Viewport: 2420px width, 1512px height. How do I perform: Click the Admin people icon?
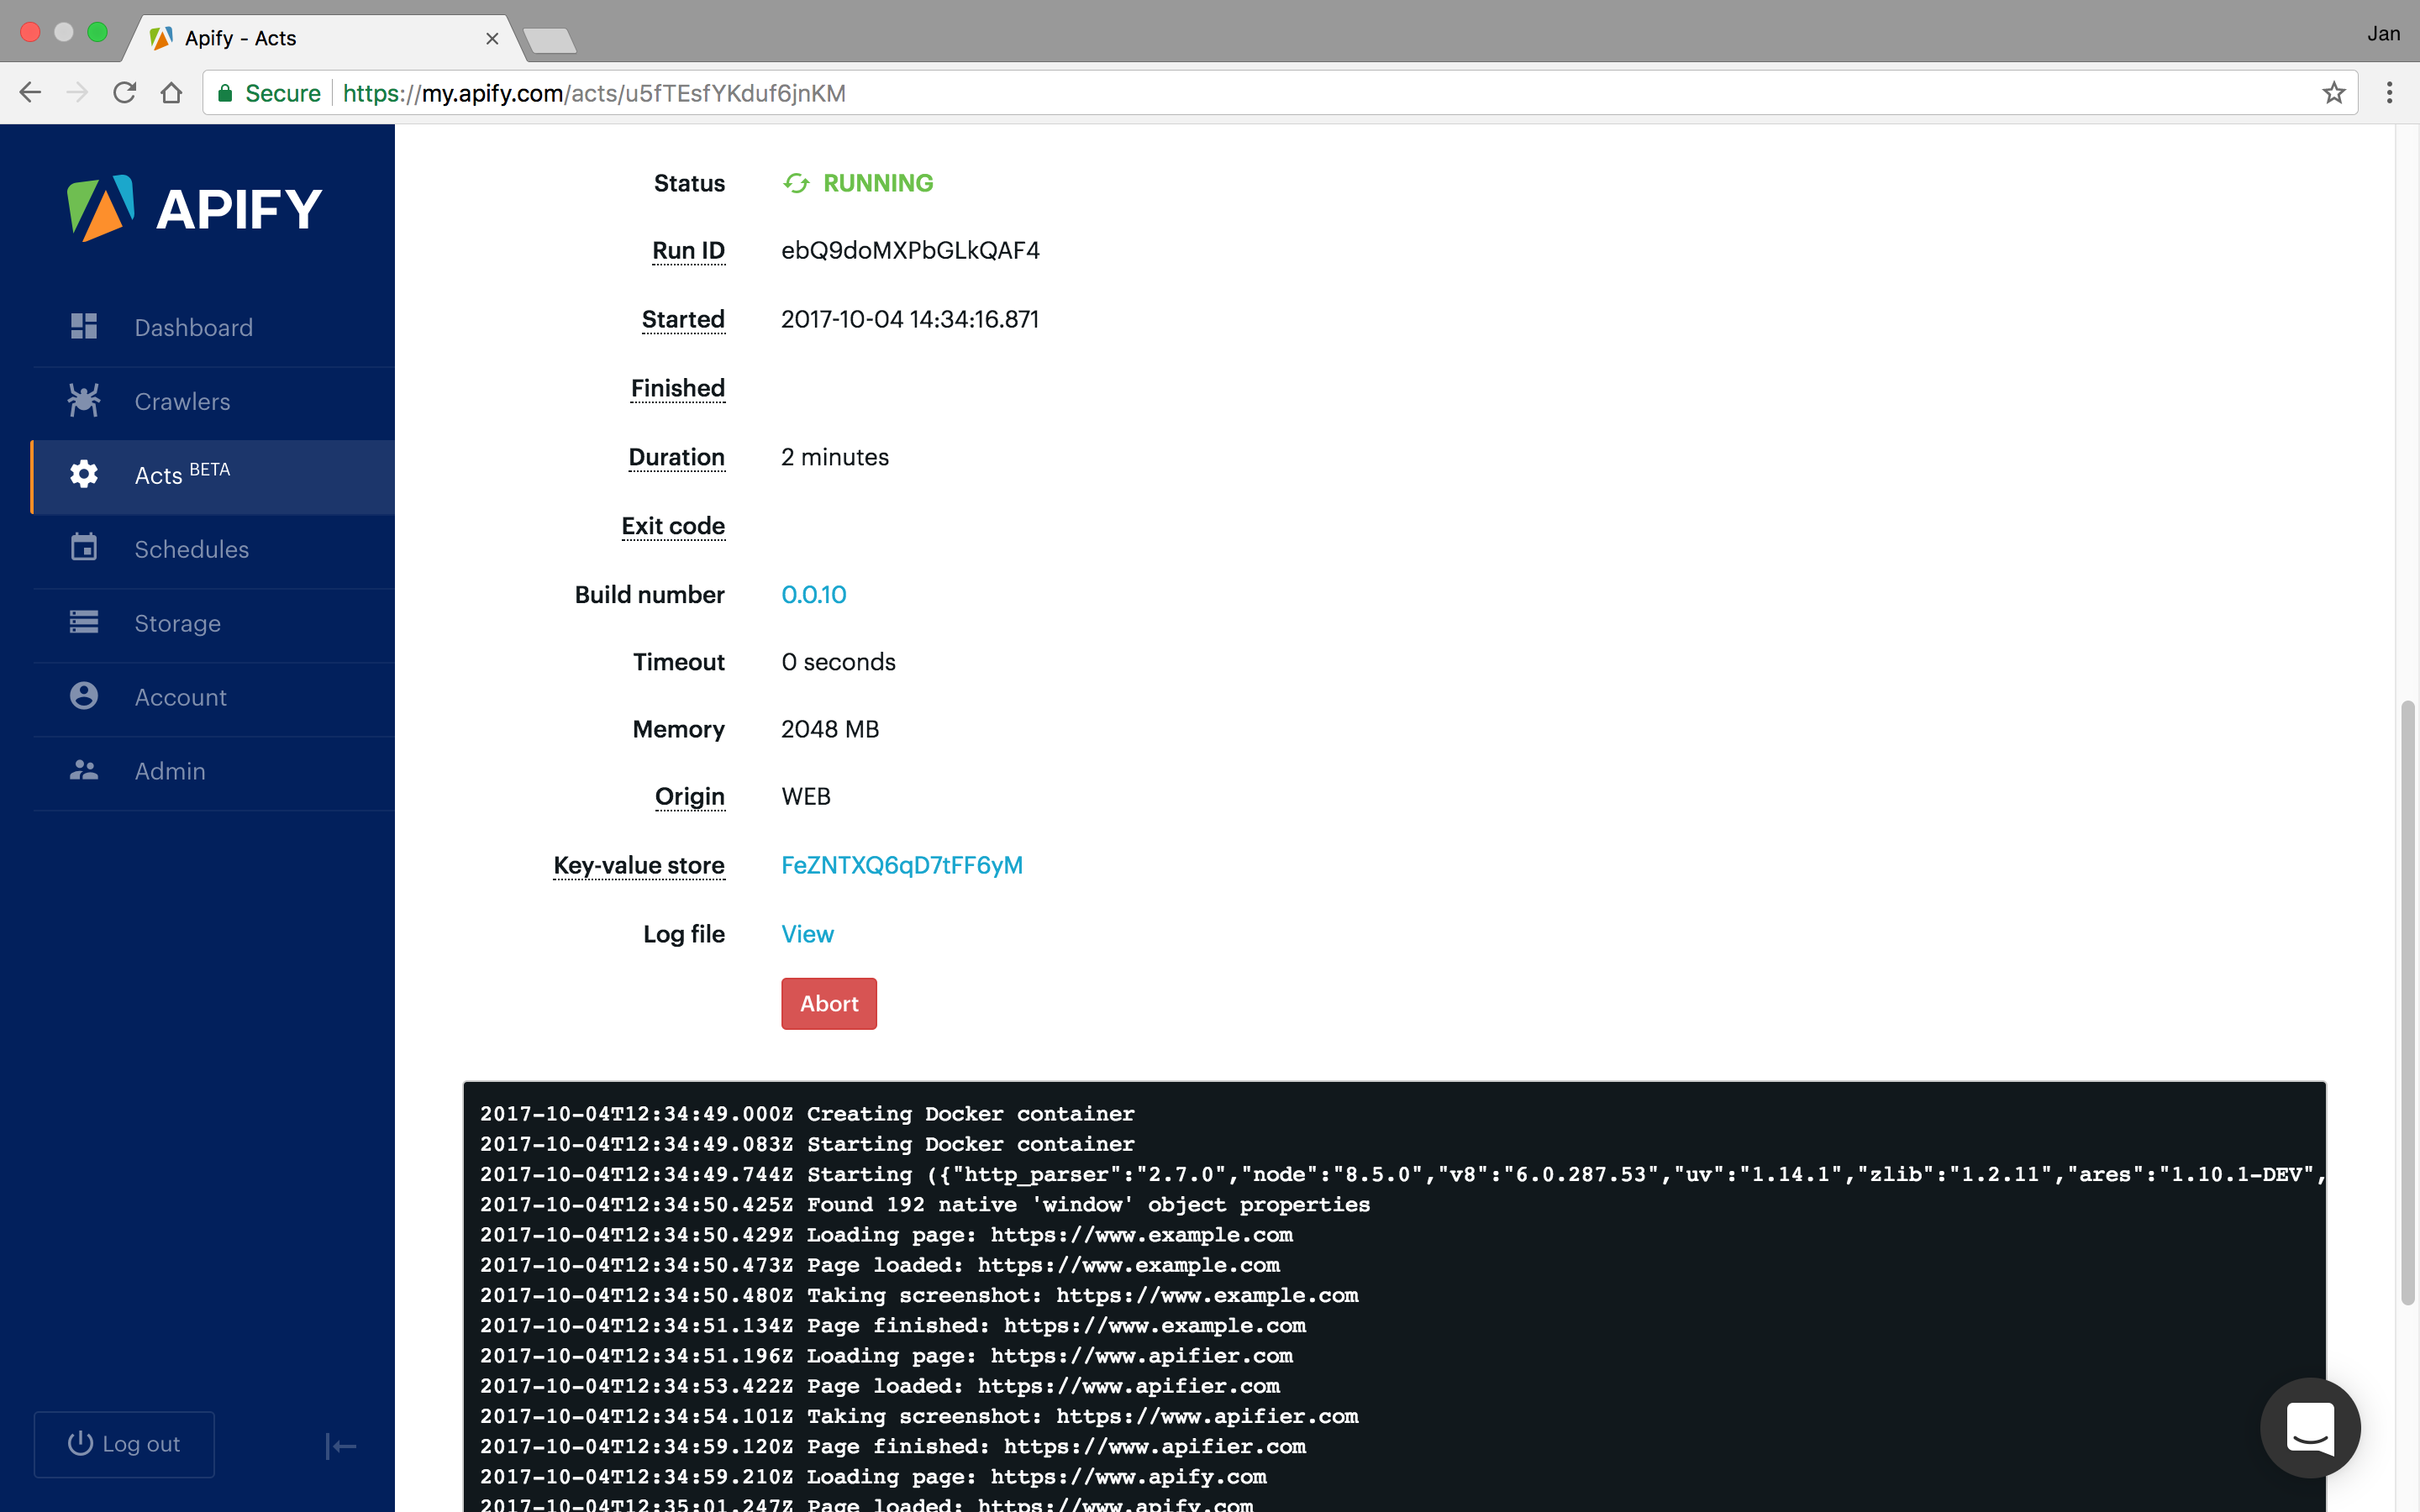pos(84,770)
